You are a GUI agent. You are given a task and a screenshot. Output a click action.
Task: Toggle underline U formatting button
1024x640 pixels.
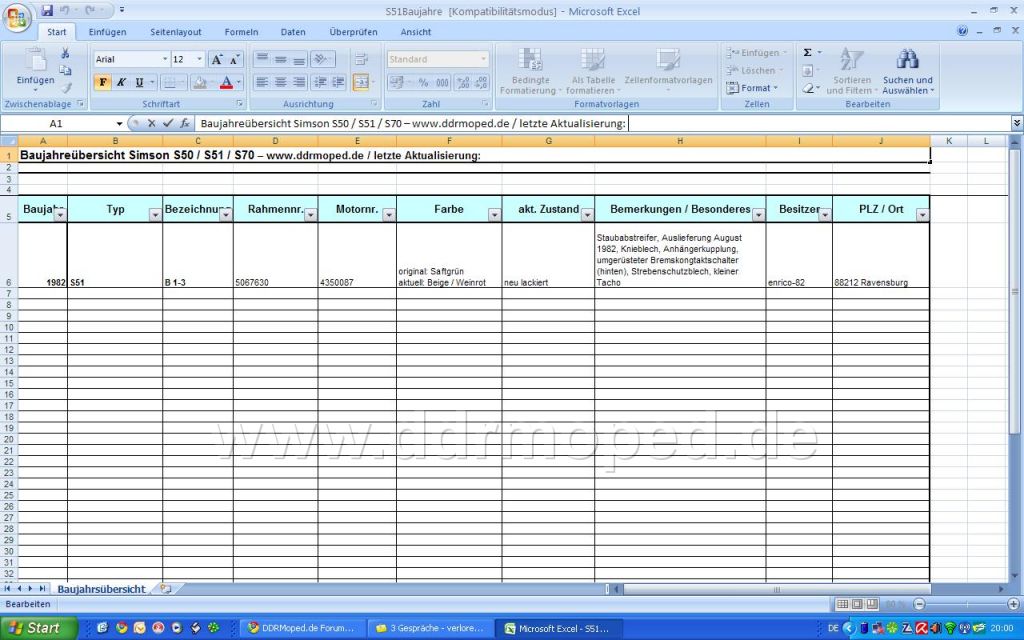[x=138, y=82]
